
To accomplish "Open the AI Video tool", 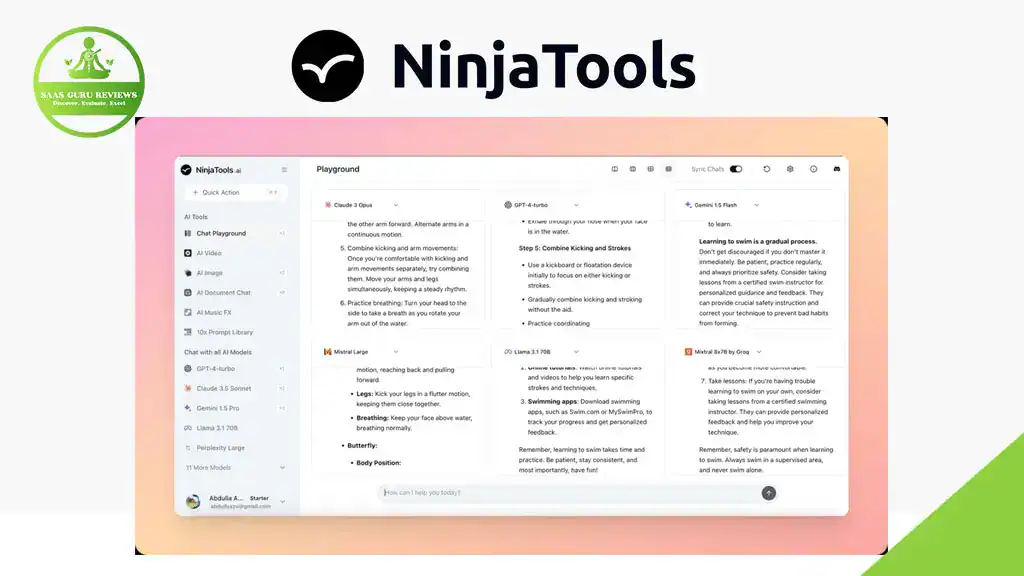I will 208,253.
